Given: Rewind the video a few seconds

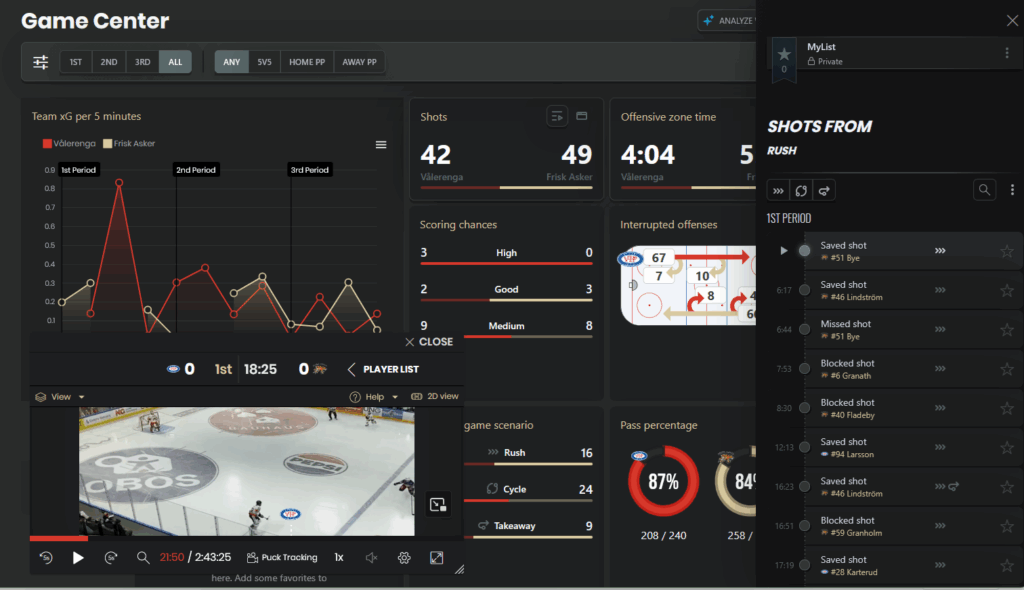Looking at the screenshot, I should [46, 557].
